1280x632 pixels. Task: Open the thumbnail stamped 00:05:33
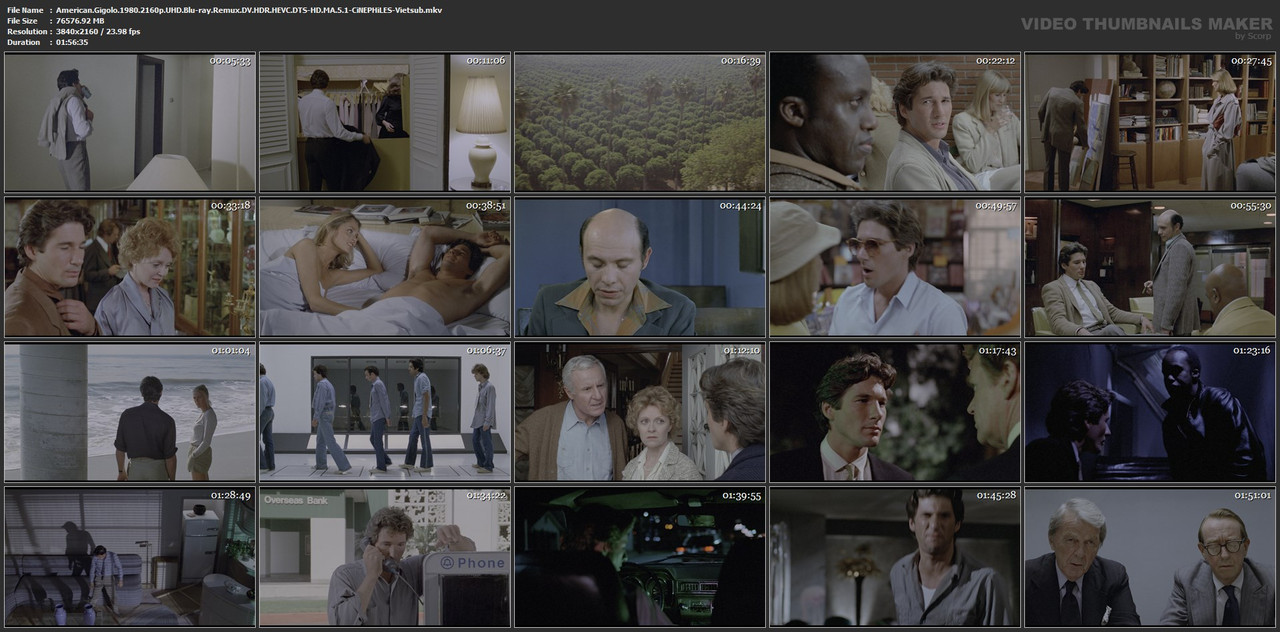pos(130,122)
